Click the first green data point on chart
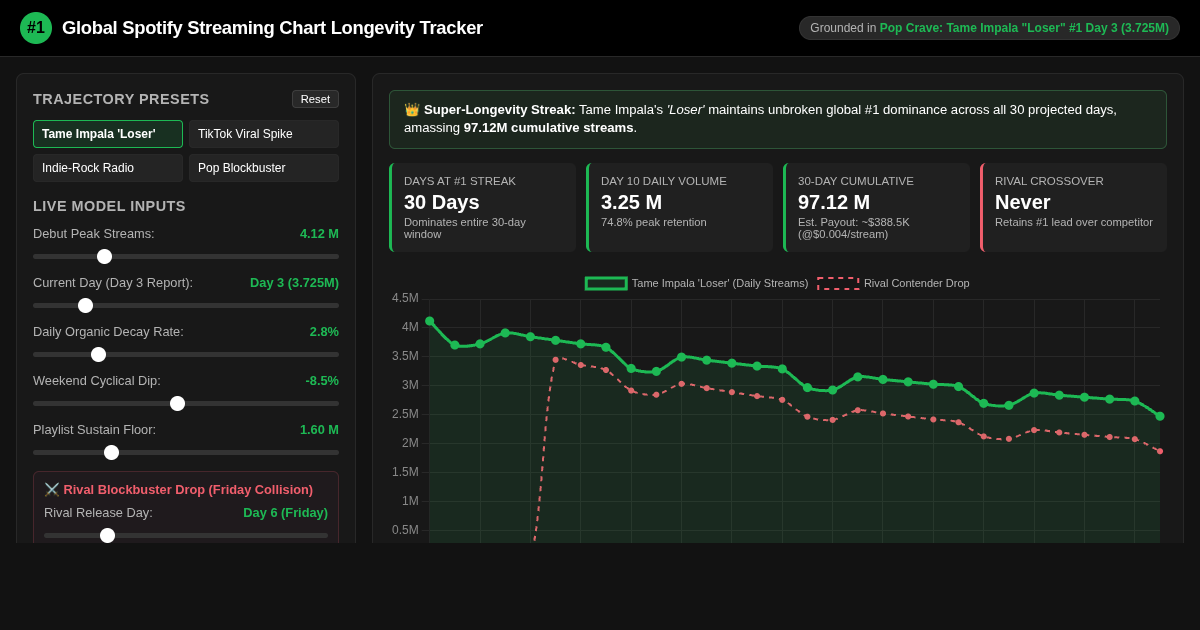This screenshot has height=630, width=1200. click(430, 321)
